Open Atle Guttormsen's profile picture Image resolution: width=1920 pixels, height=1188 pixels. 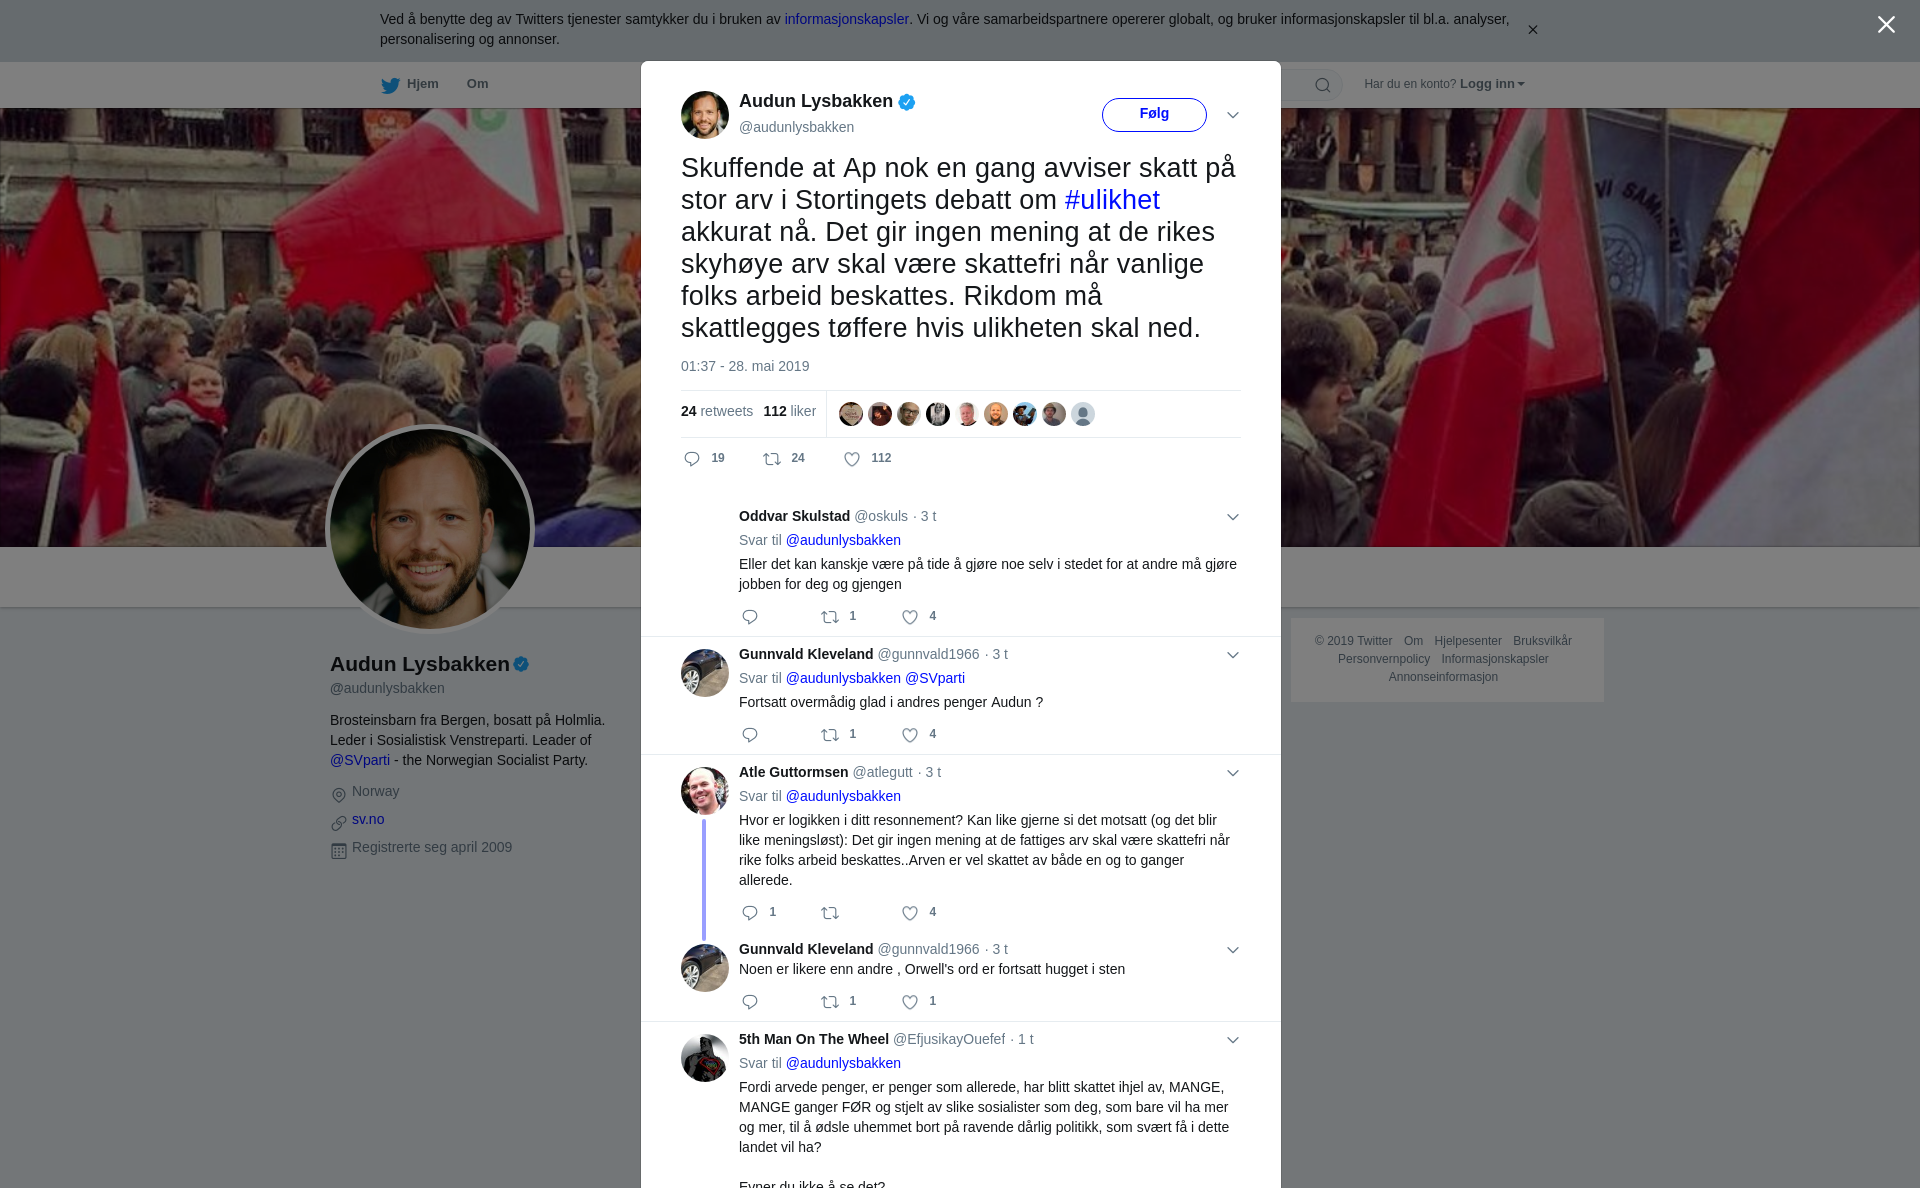pos(705,791)
